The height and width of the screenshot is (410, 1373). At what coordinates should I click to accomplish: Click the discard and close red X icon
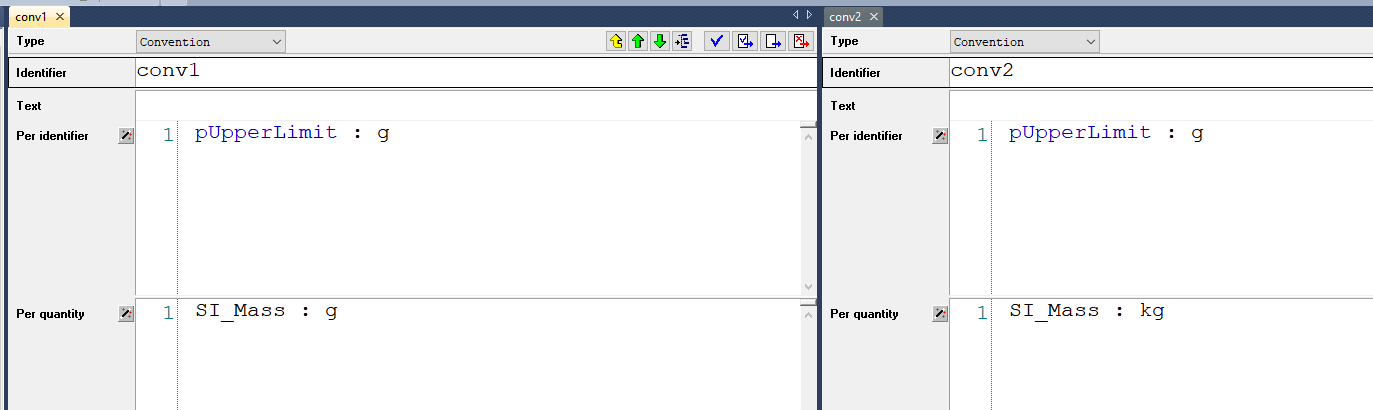(801, 41)
